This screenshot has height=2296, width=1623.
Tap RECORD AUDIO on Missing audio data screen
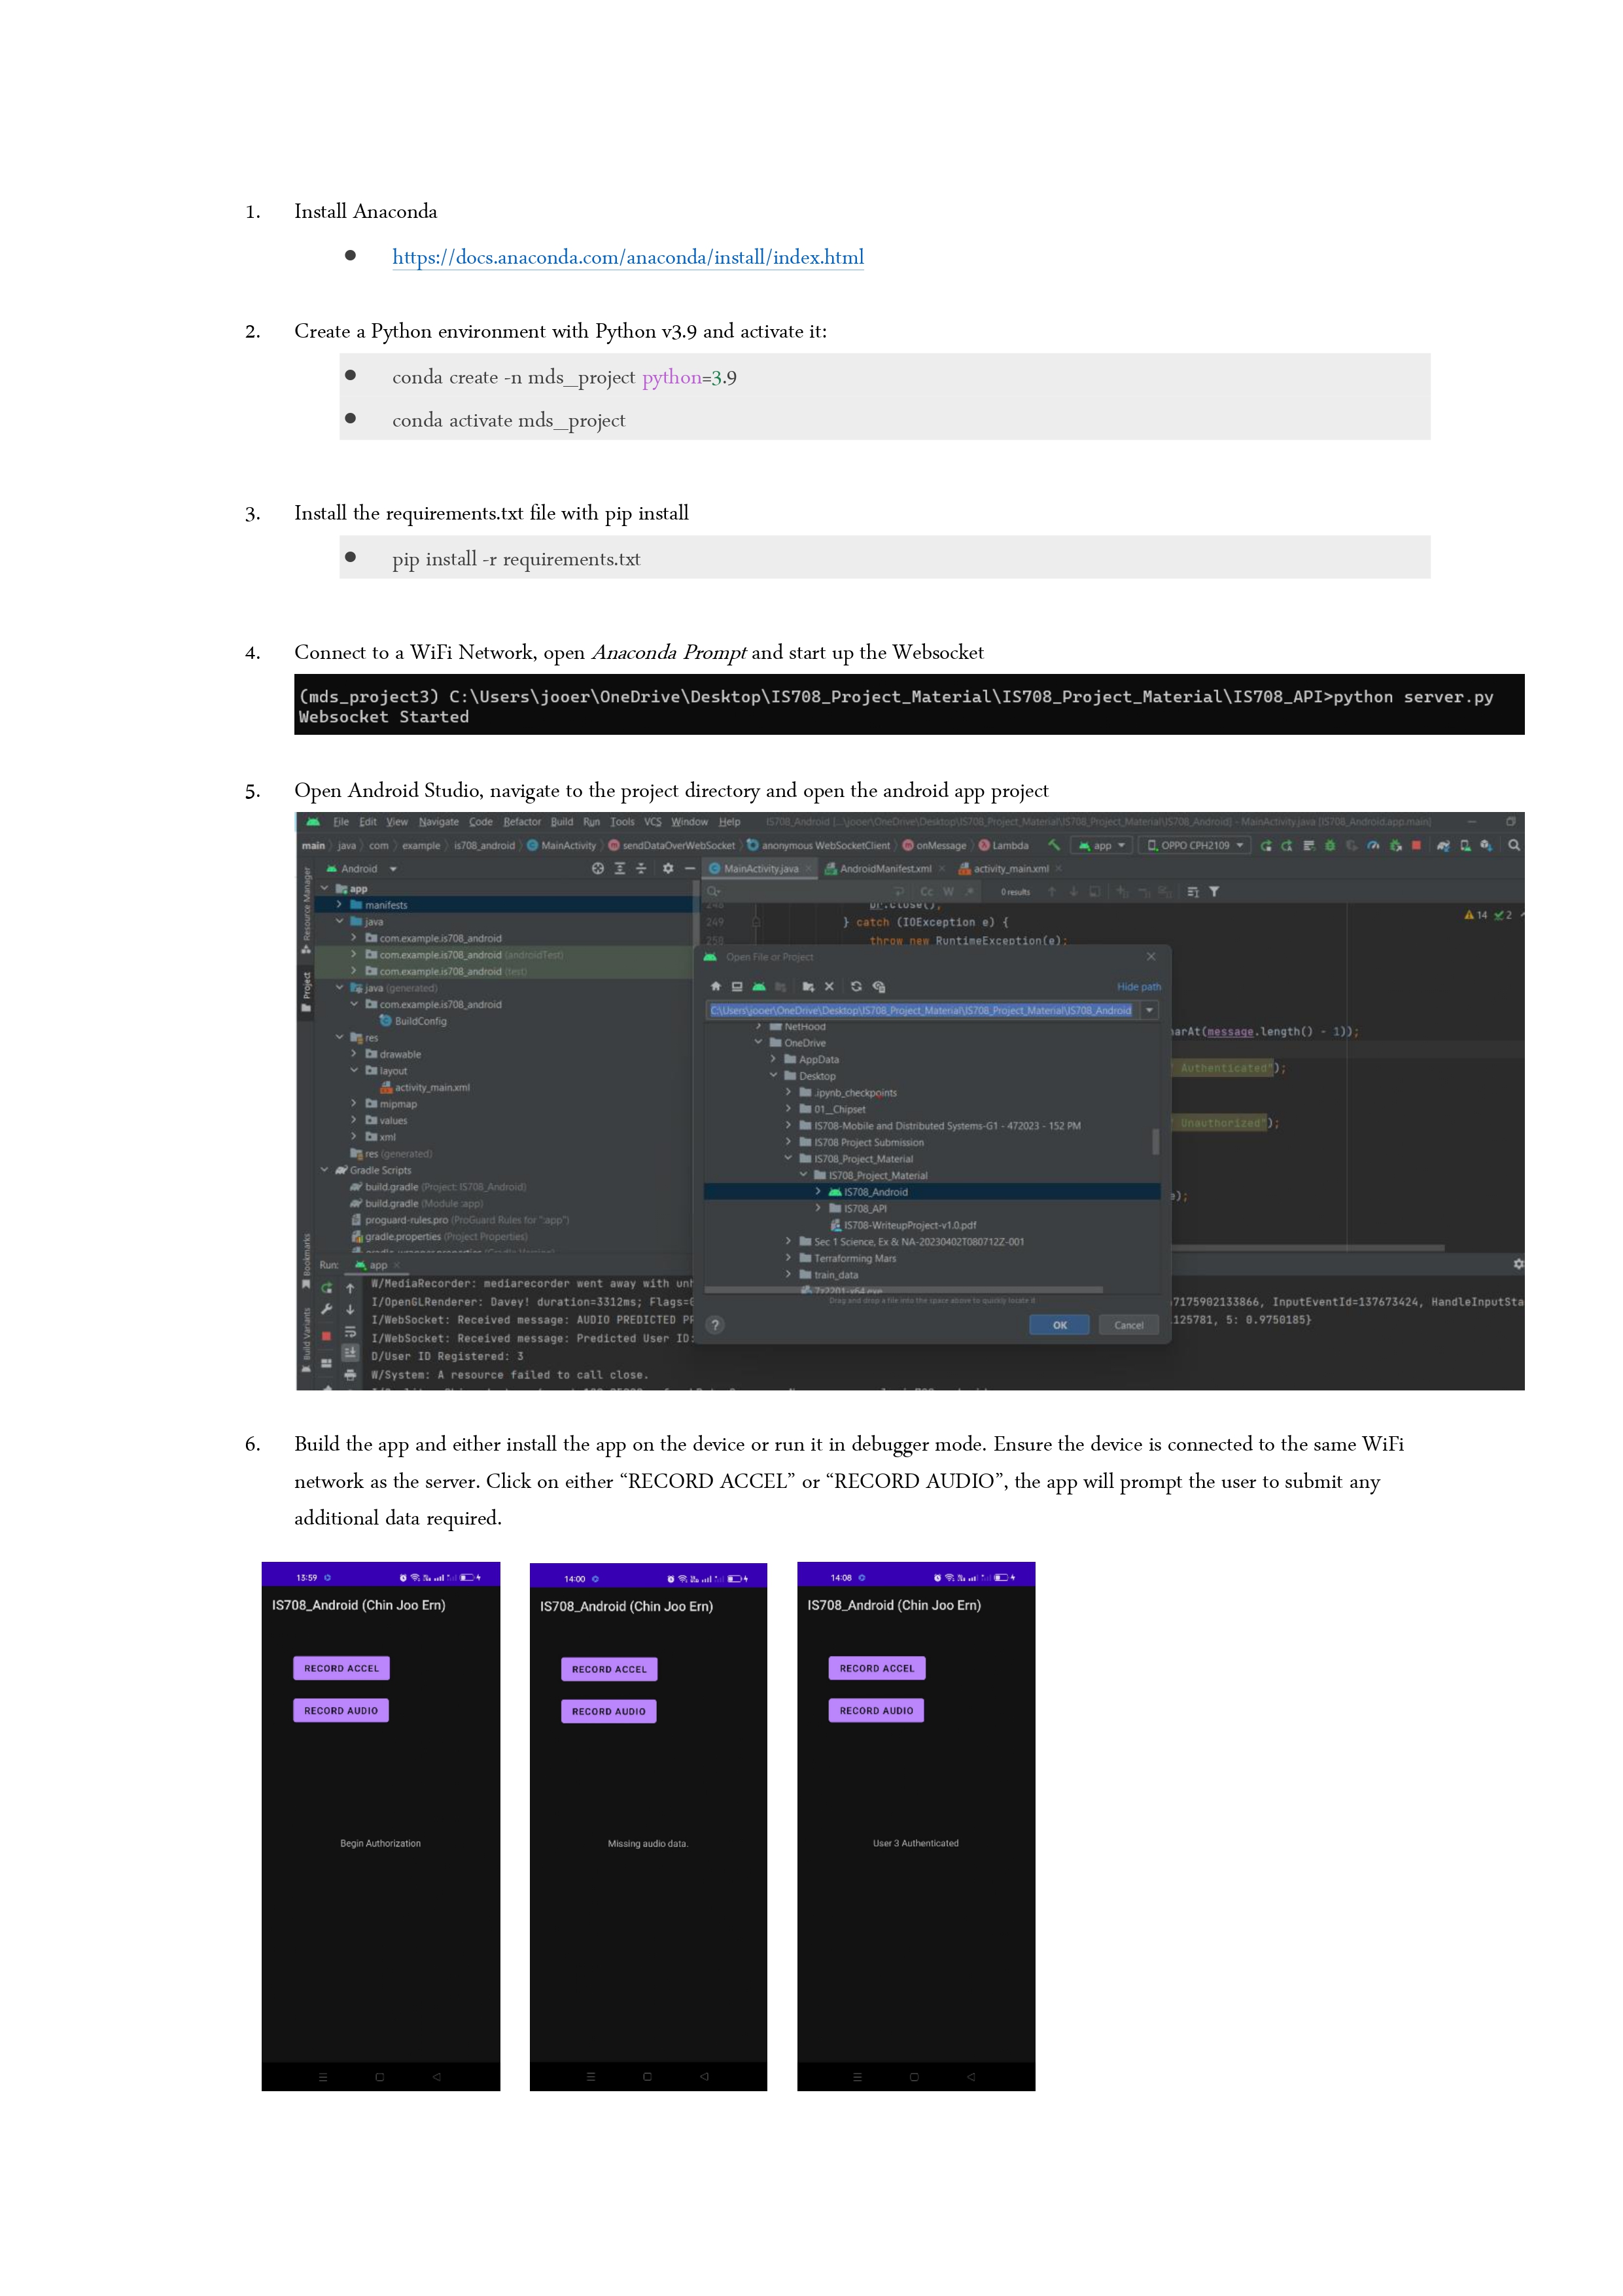click(608, 1711)
